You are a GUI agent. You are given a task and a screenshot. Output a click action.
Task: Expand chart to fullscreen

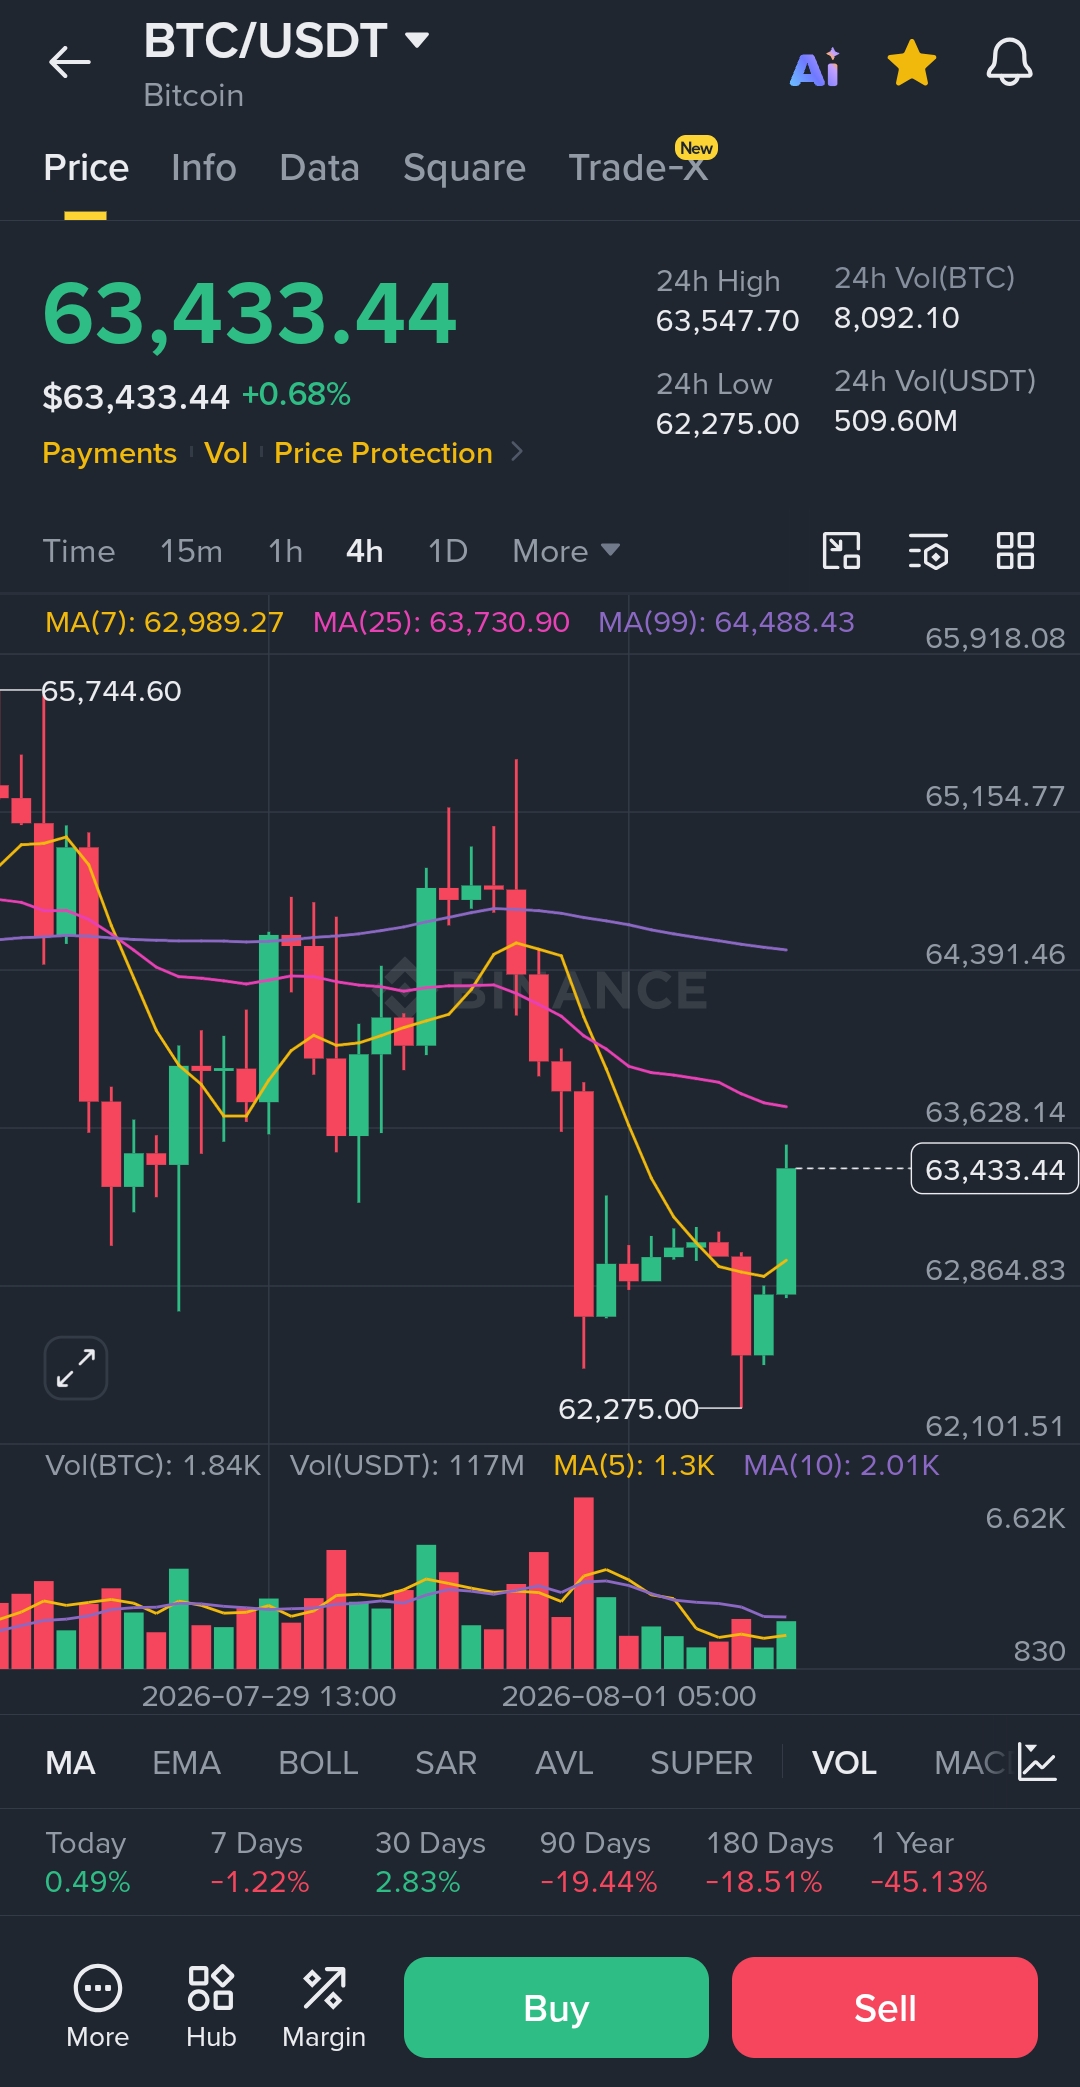point(76,1367)
